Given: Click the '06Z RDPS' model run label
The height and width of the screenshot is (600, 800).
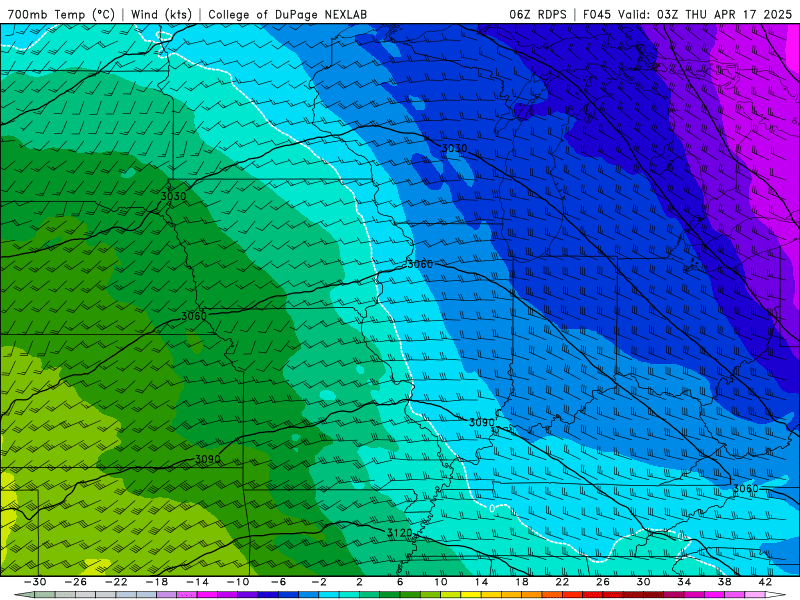Looking at the screenshot, I should click(538, 14).
